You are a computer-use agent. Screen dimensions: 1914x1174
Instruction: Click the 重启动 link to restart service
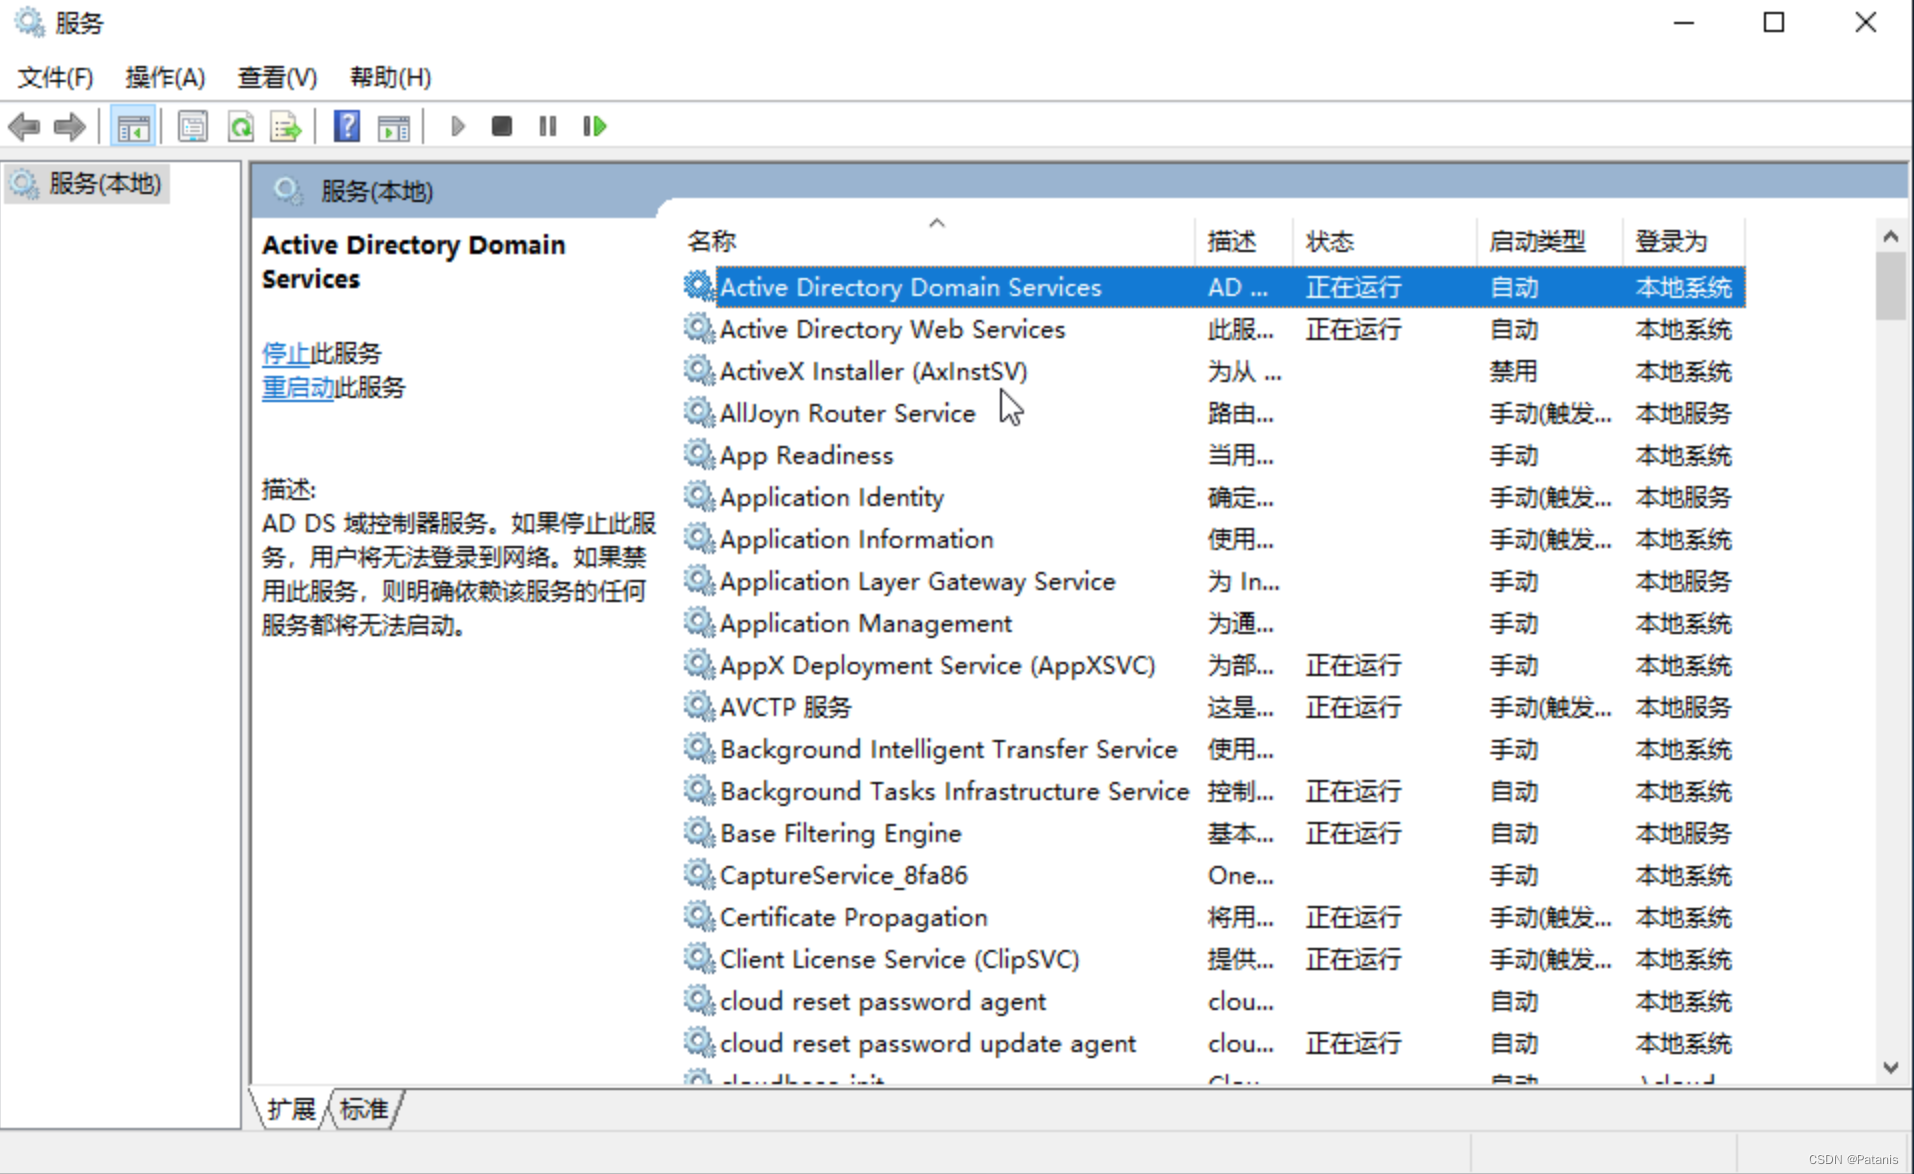298,387
